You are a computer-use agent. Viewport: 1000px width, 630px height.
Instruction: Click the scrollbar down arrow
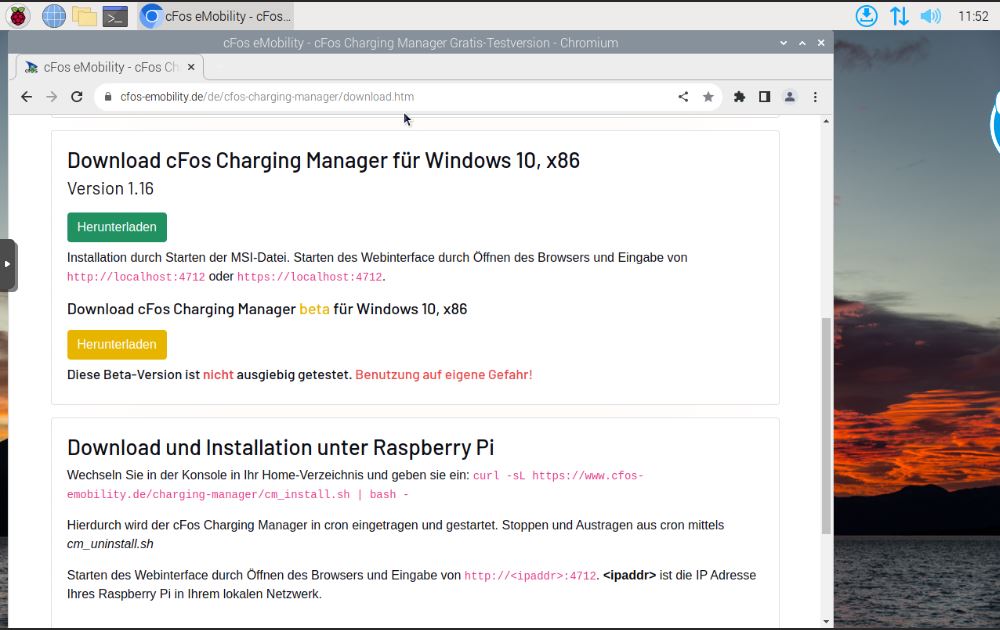[x=826, y=621]
